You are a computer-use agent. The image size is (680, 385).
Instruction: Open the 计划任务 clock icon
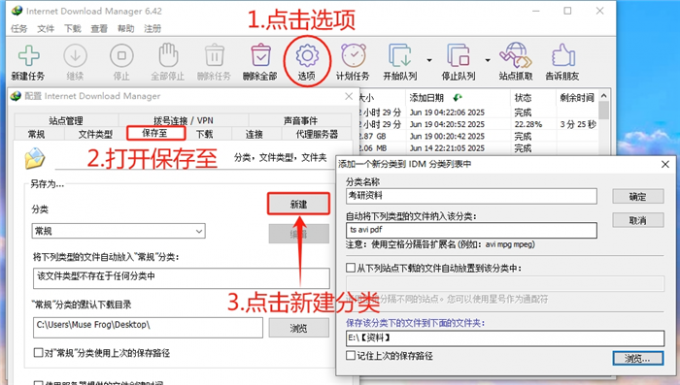[x=353, y=56]
